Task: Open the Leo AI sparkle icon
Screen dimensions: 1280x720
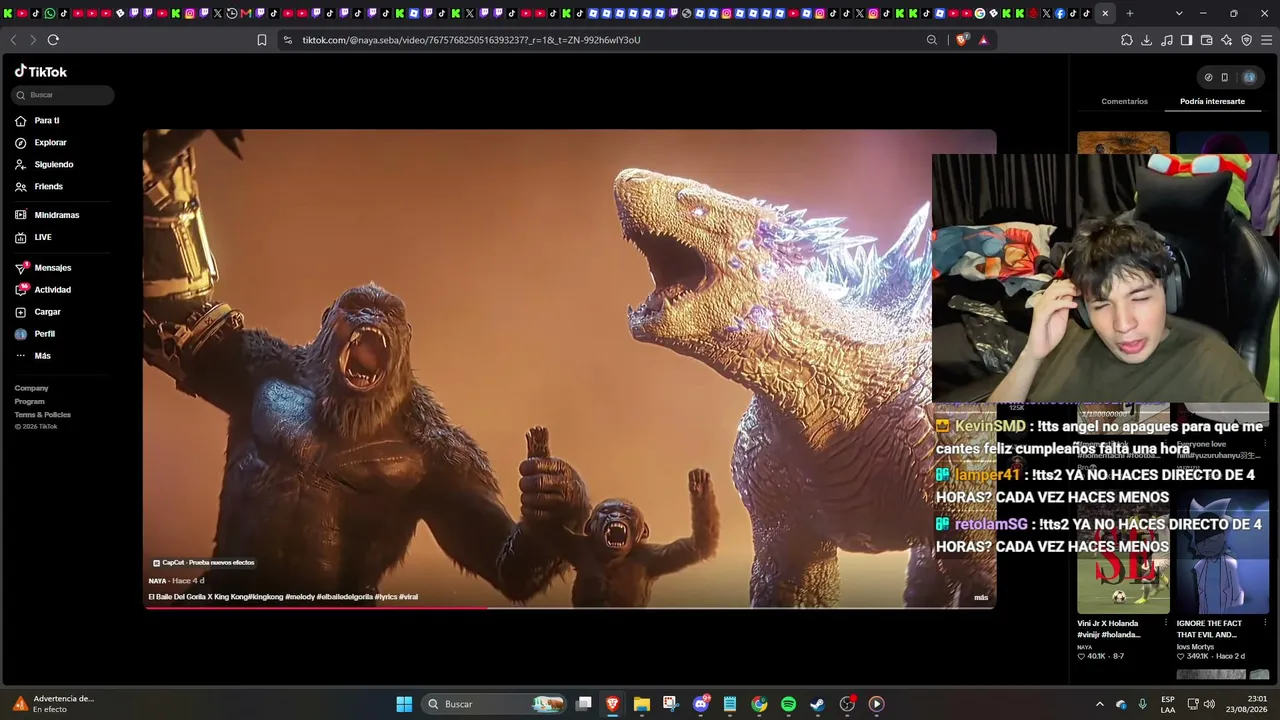Action: coord(1227,40)
